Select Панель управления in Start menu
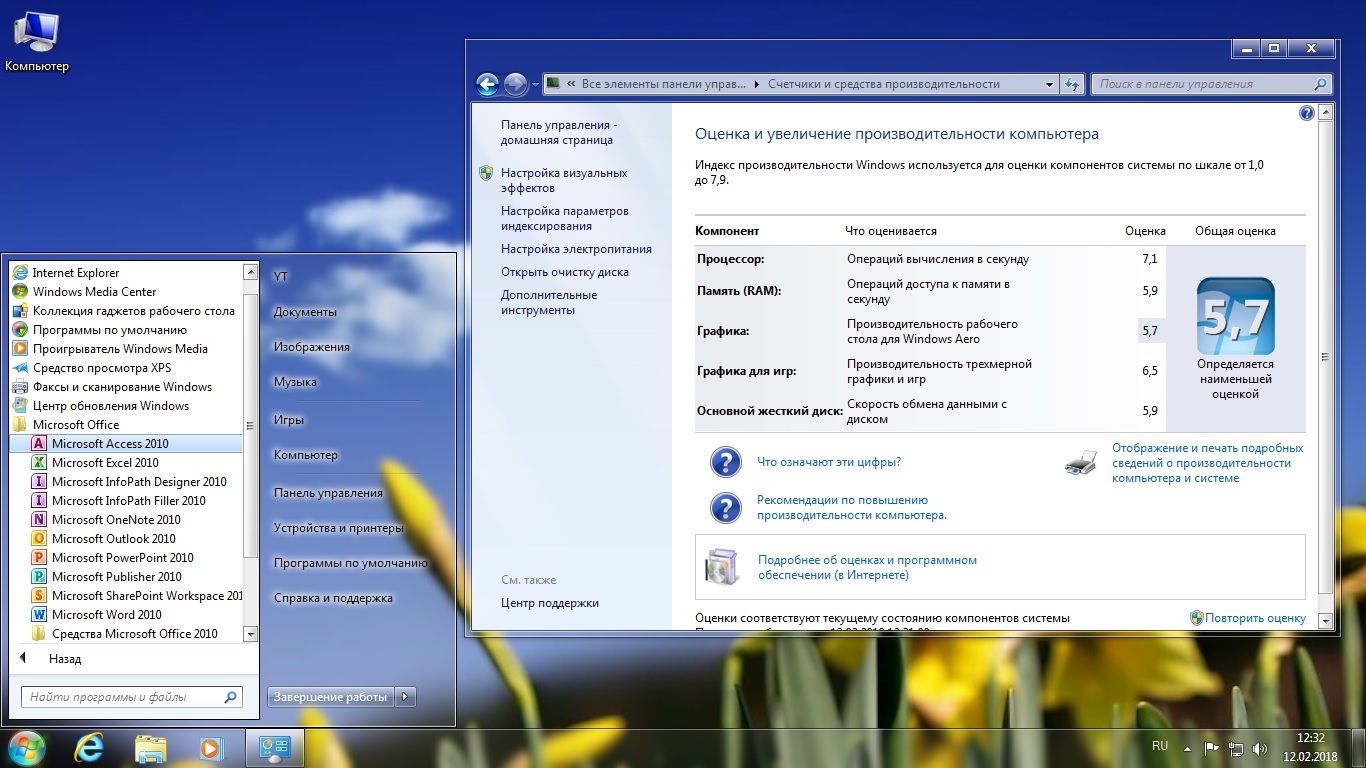The height and width of the screenshot is (768, 1366). (328, 493)
